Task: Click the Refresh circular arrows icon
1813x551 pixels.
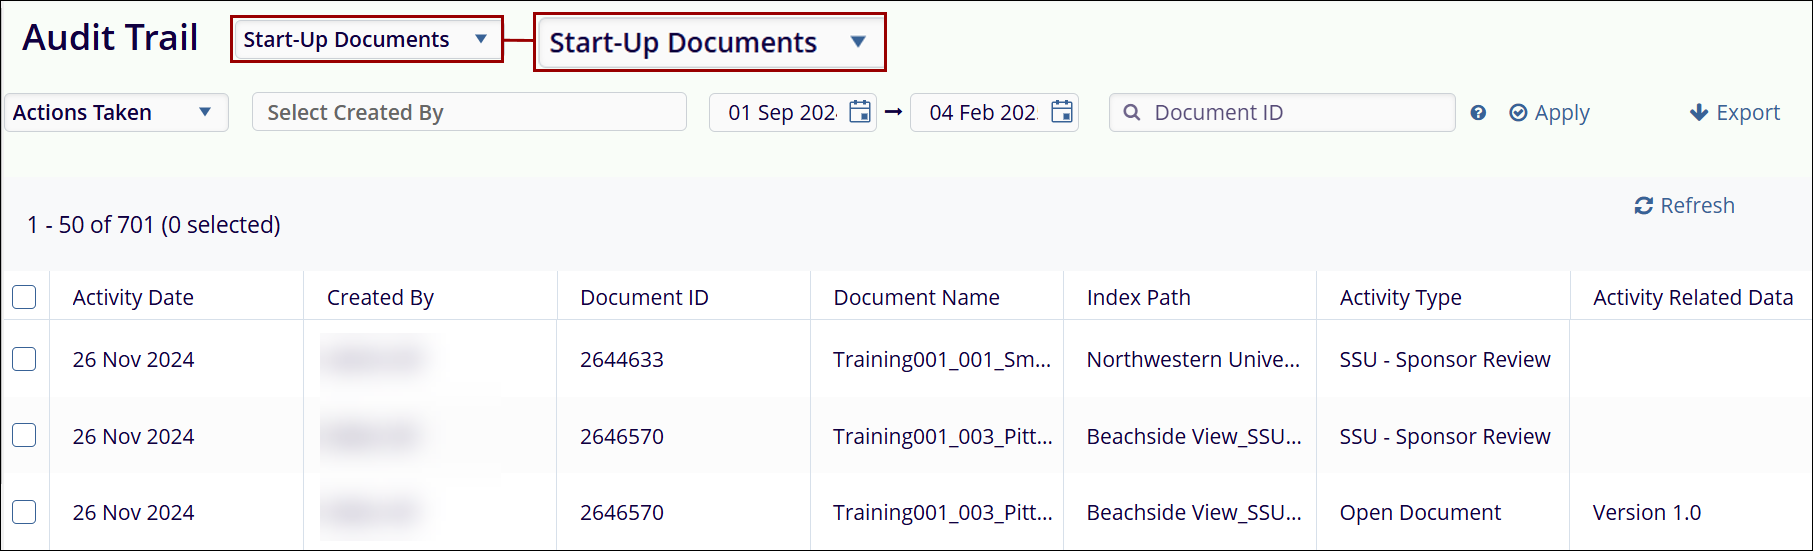Action: (x=1643, y=206)
